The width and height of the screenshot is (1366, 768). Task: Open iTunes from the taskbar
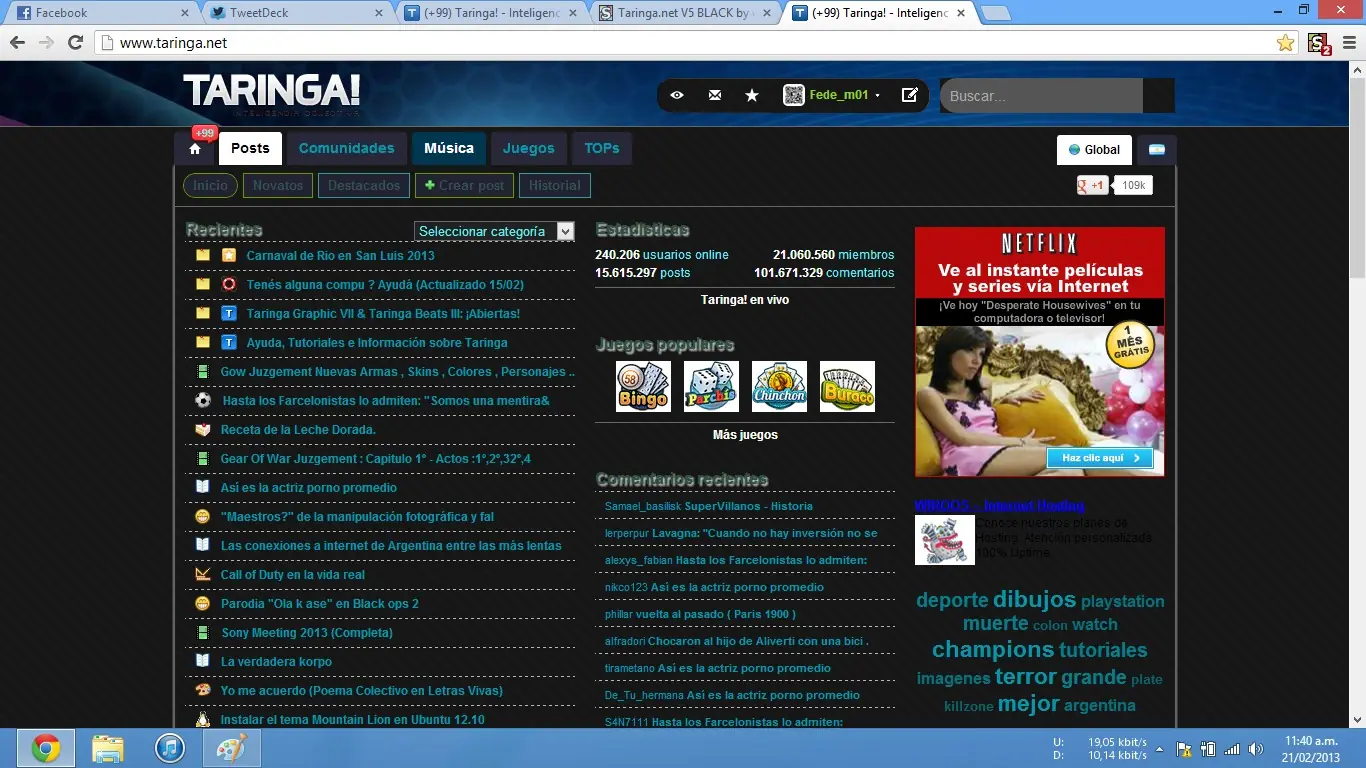[171, 748]
